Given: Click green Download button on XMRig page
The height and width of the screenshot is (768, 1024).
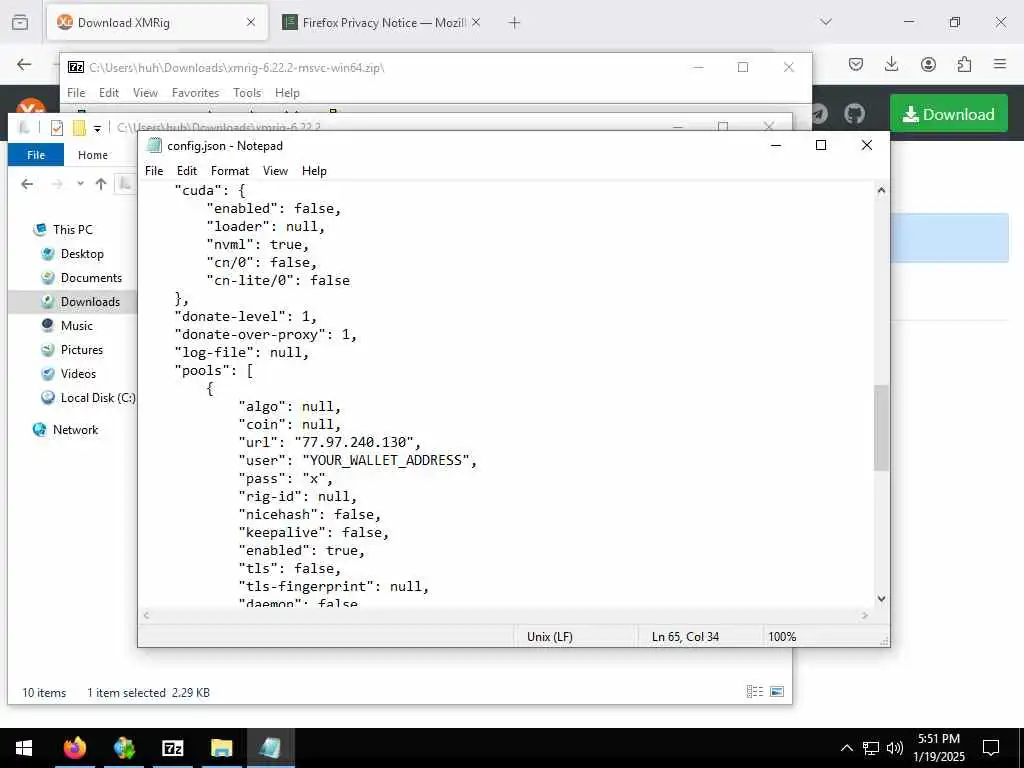Looking at the screenshot, I should [949, 114].
